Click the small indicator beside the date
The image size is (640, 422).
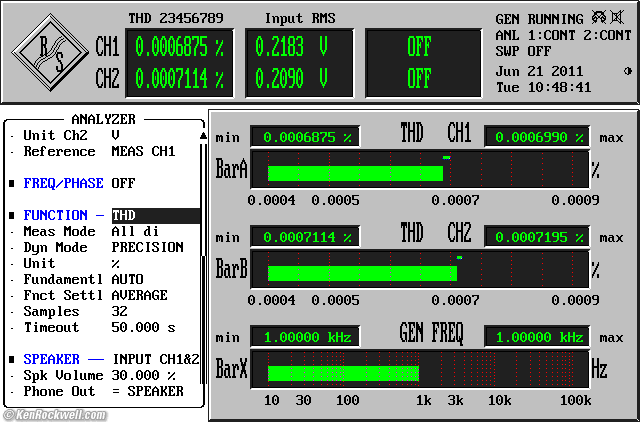click(628, 71)
